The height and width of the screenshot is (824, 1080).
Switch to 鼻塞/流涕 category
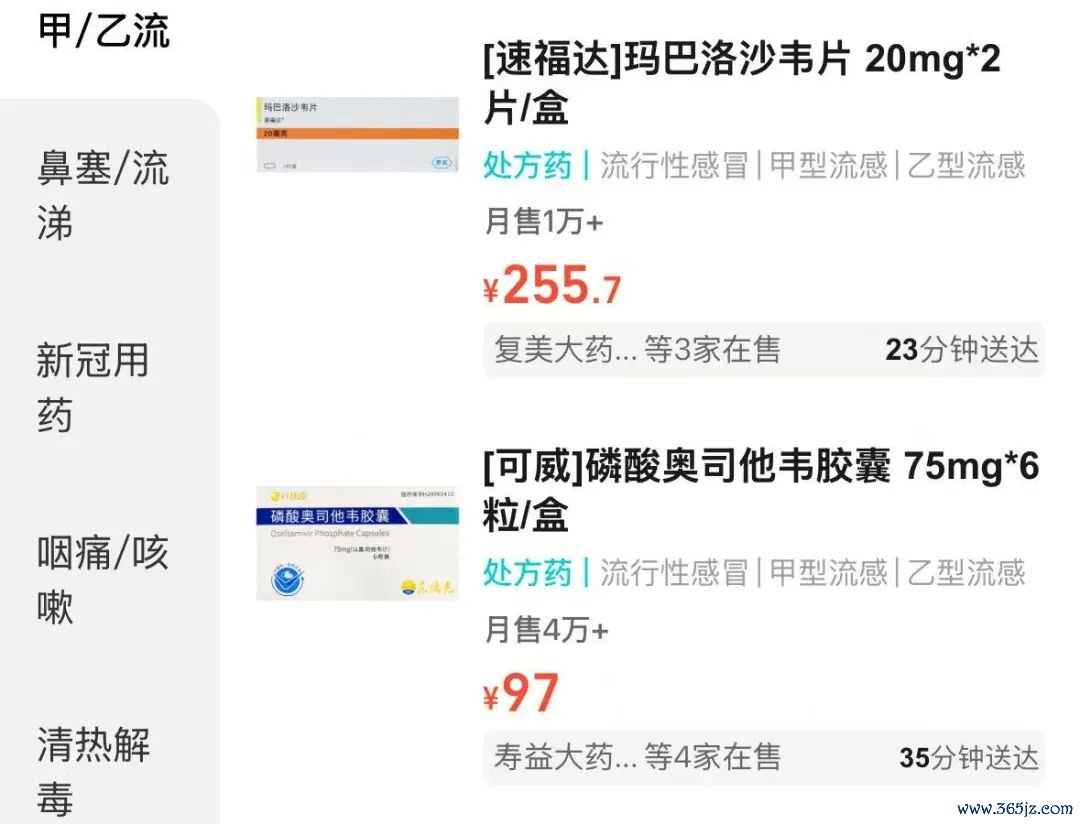point(103,196)
